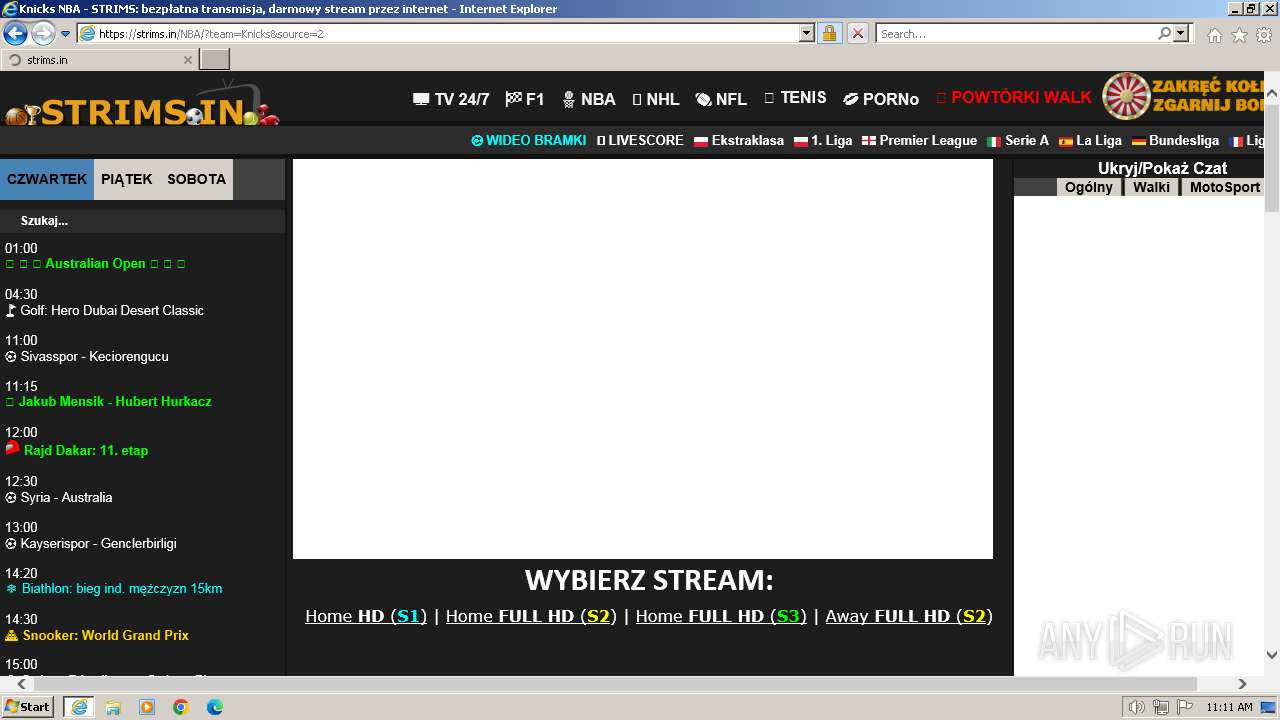Open the Tools gear icon

[x=1264, y=35]
